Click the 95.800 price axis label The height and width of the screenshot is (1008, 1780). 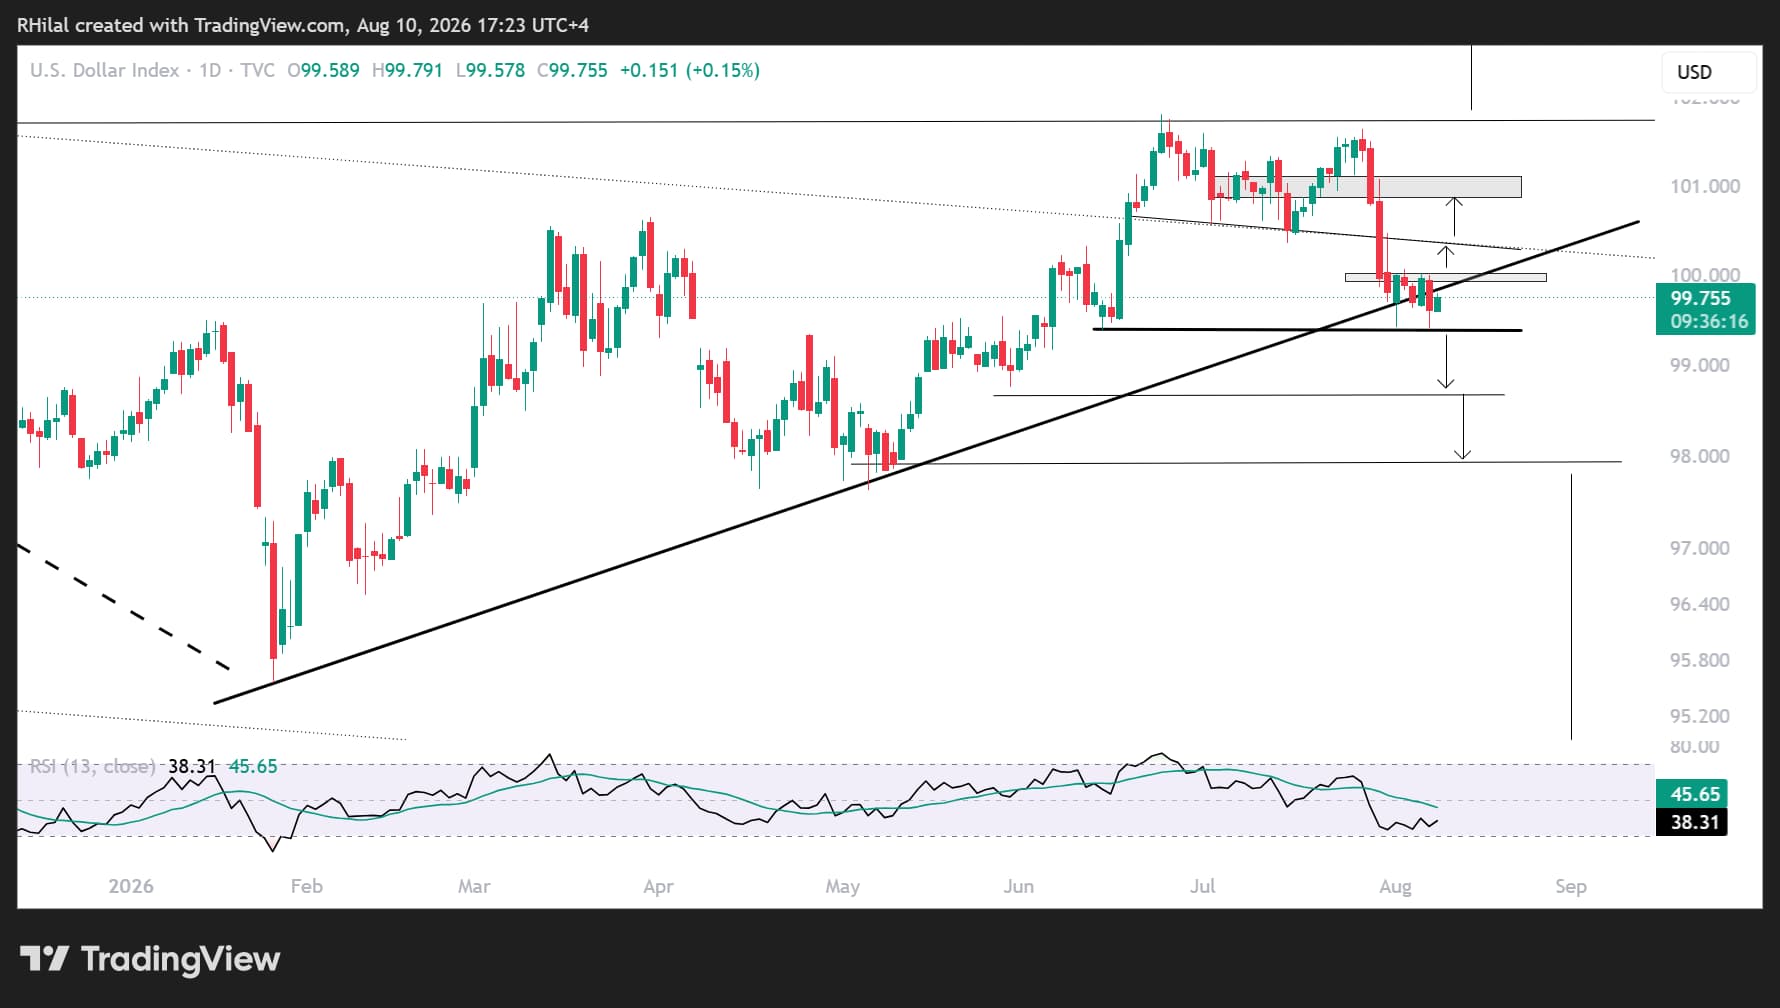tap(1700, 660)
